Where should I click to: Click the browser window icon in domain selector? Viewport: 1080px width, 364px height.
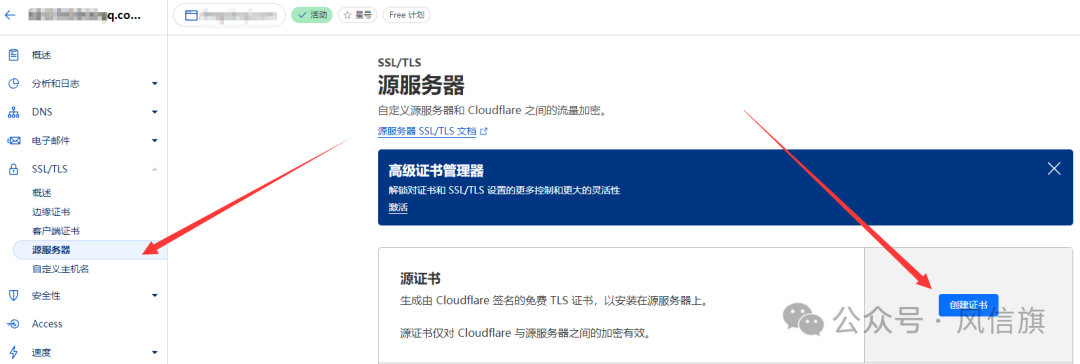pyautogui.click(x=191, y=14)
